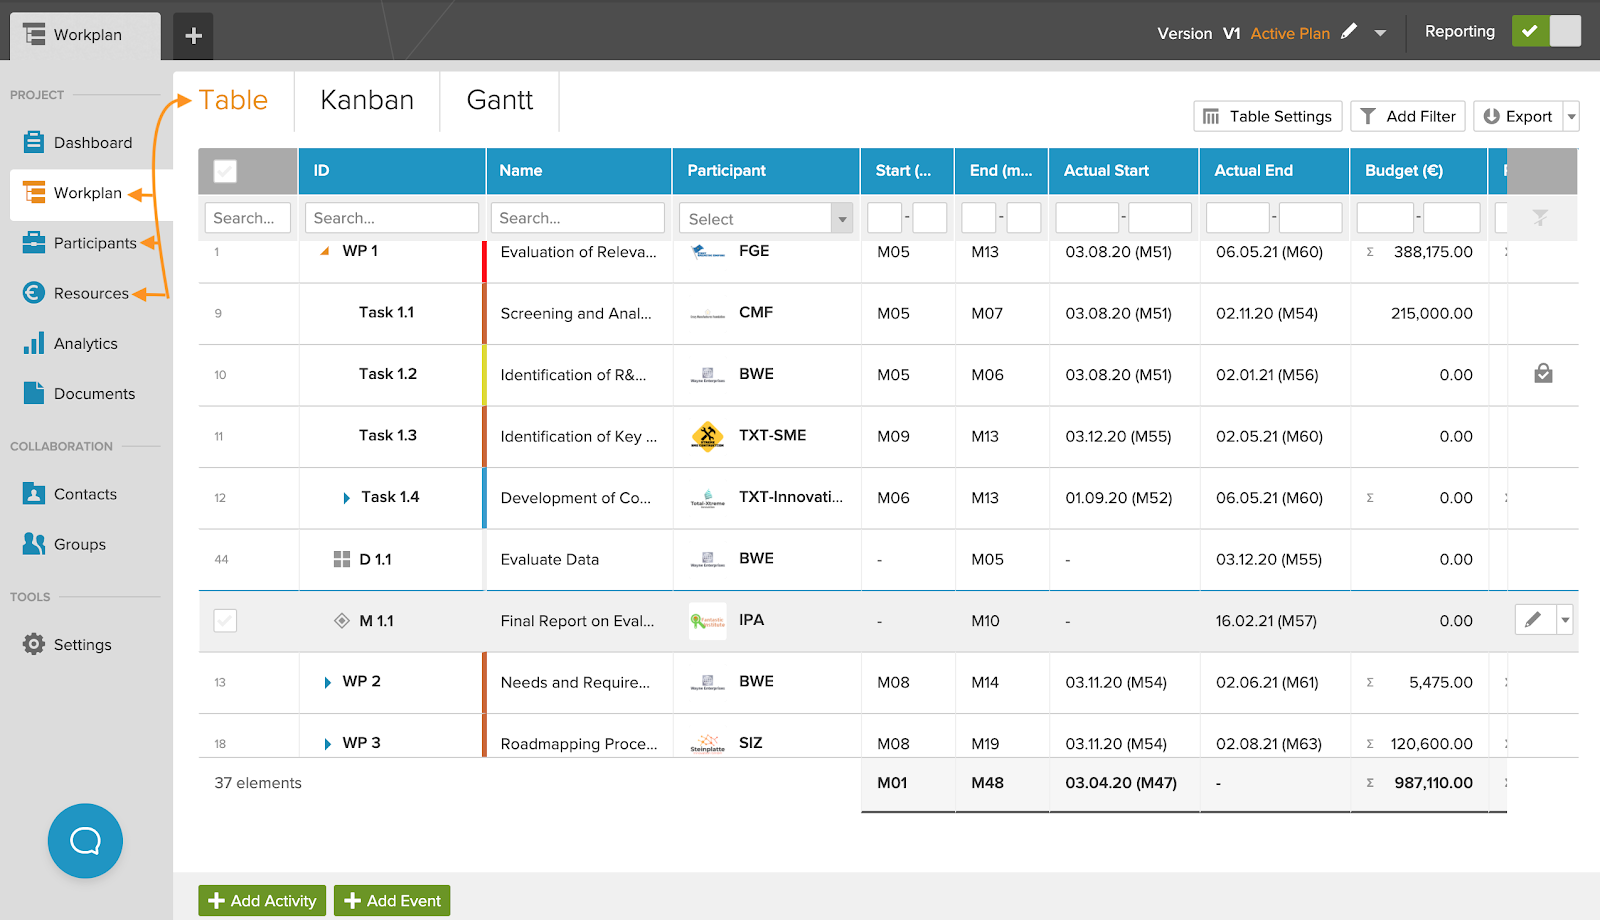Expand the WP 3 work package
The height and width of the screenshot is (920, 1600).
click(327, 744)
